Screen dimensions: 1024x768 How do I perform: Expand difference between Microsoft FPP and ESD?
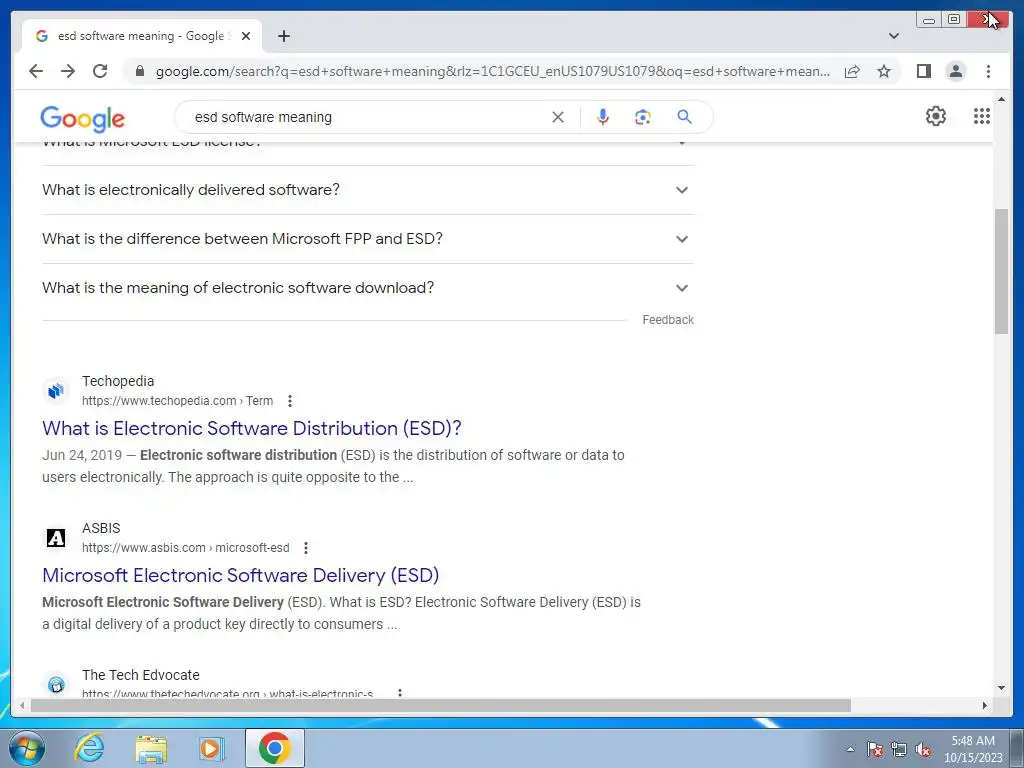(368, 239)
